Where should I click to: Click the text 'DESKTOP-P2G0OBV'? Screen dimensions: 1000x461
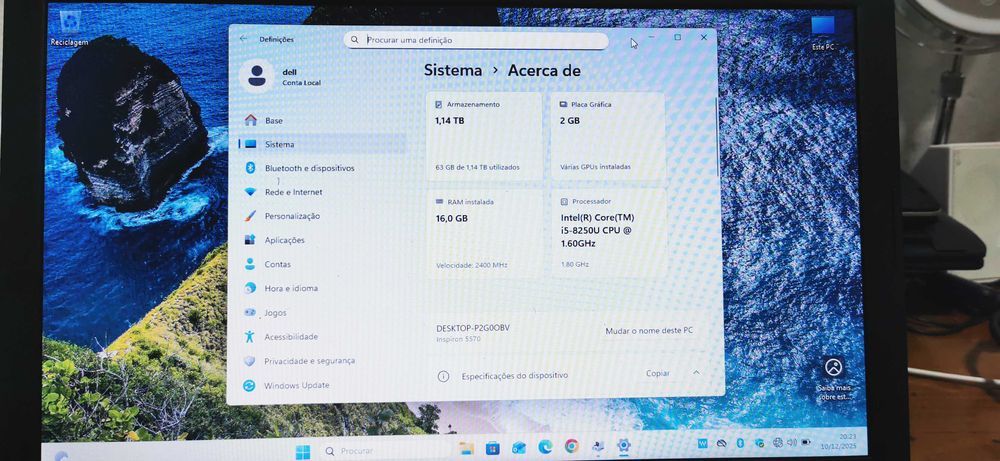click(473, 328)
